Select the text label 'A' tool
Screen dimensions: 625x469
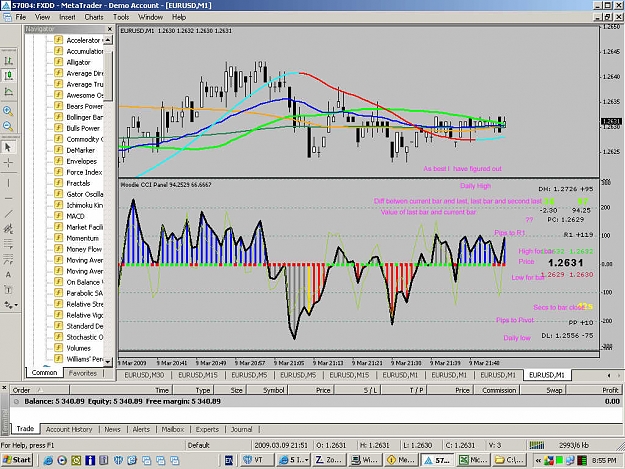coord(8,275)
